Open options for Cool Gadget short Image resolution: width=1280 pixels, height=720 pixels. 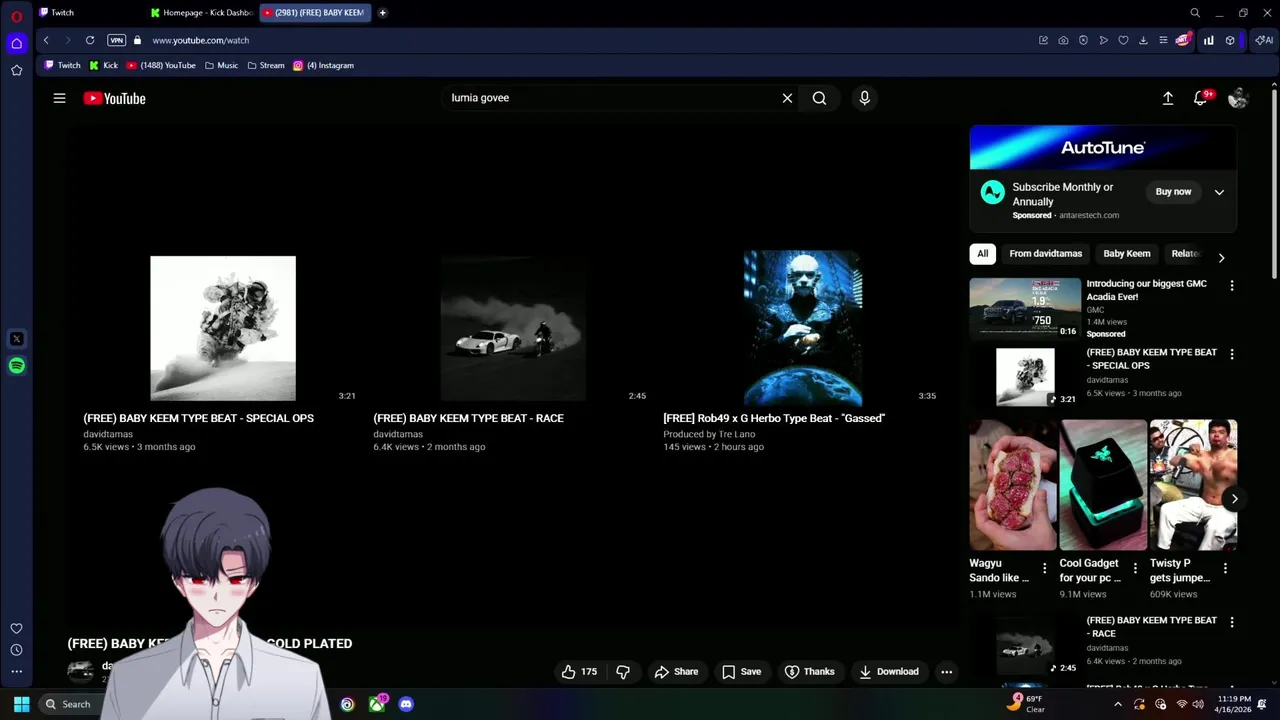(1135, 568)
